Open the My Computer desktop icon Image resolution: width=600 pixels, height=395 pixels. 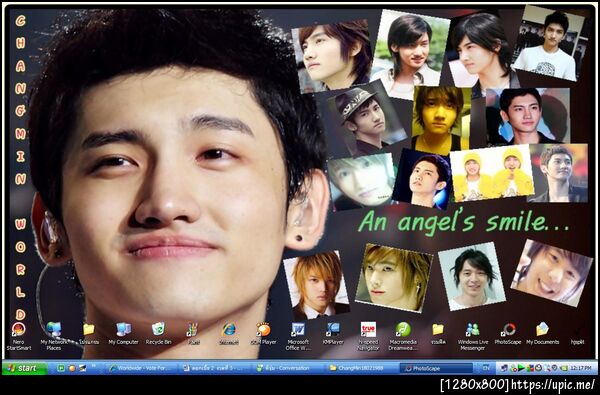tap(123, 334)
